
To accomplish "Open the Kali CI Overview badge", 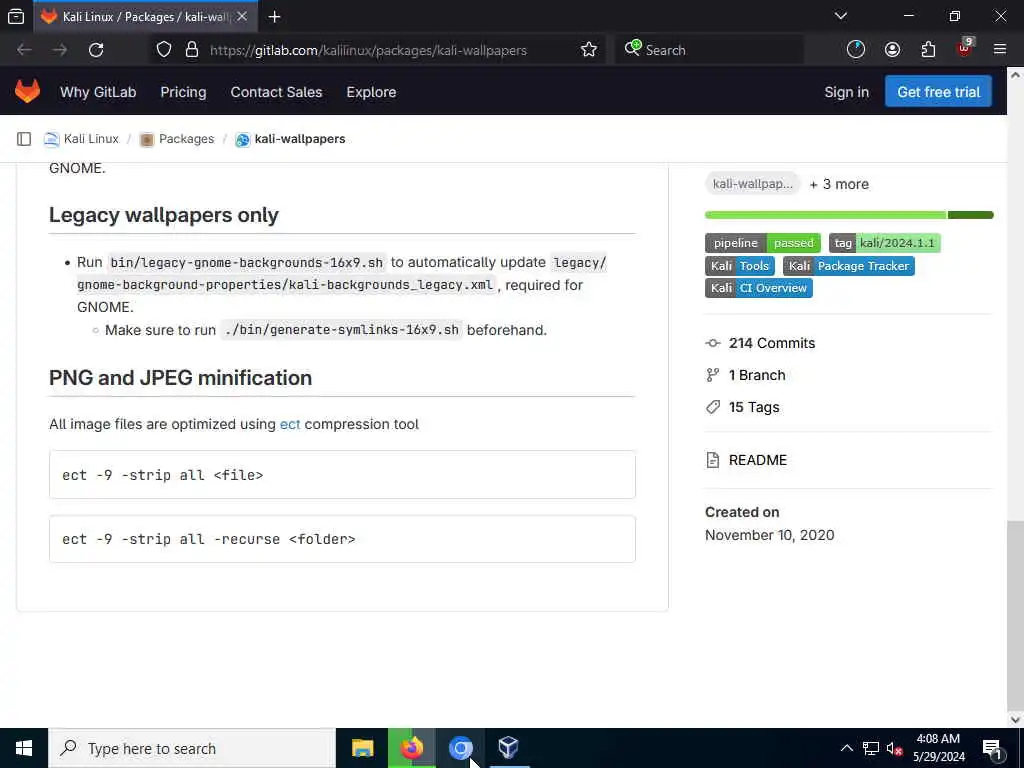I will (x=759, y=288).
